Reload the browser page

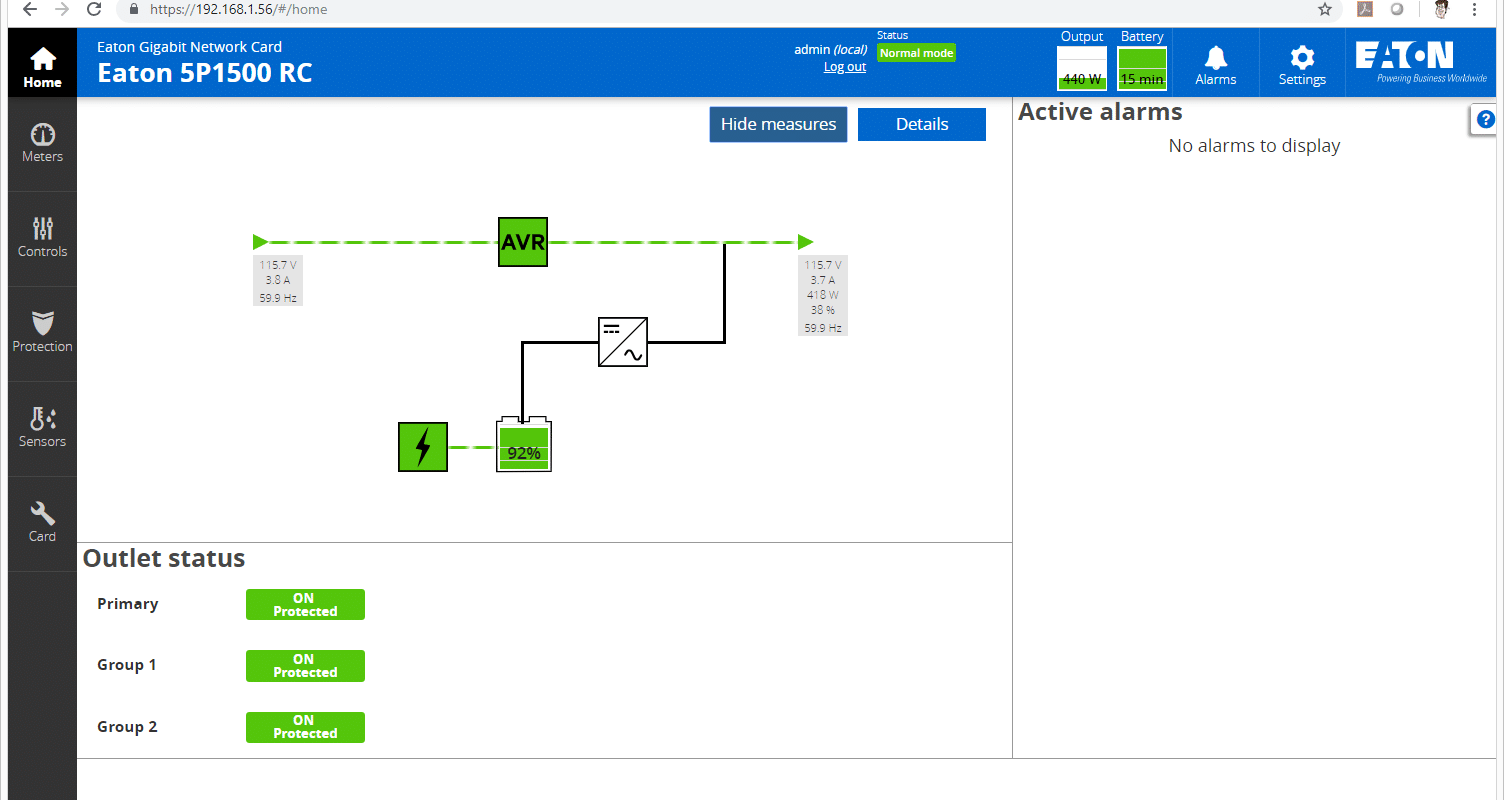pos(93,9)
